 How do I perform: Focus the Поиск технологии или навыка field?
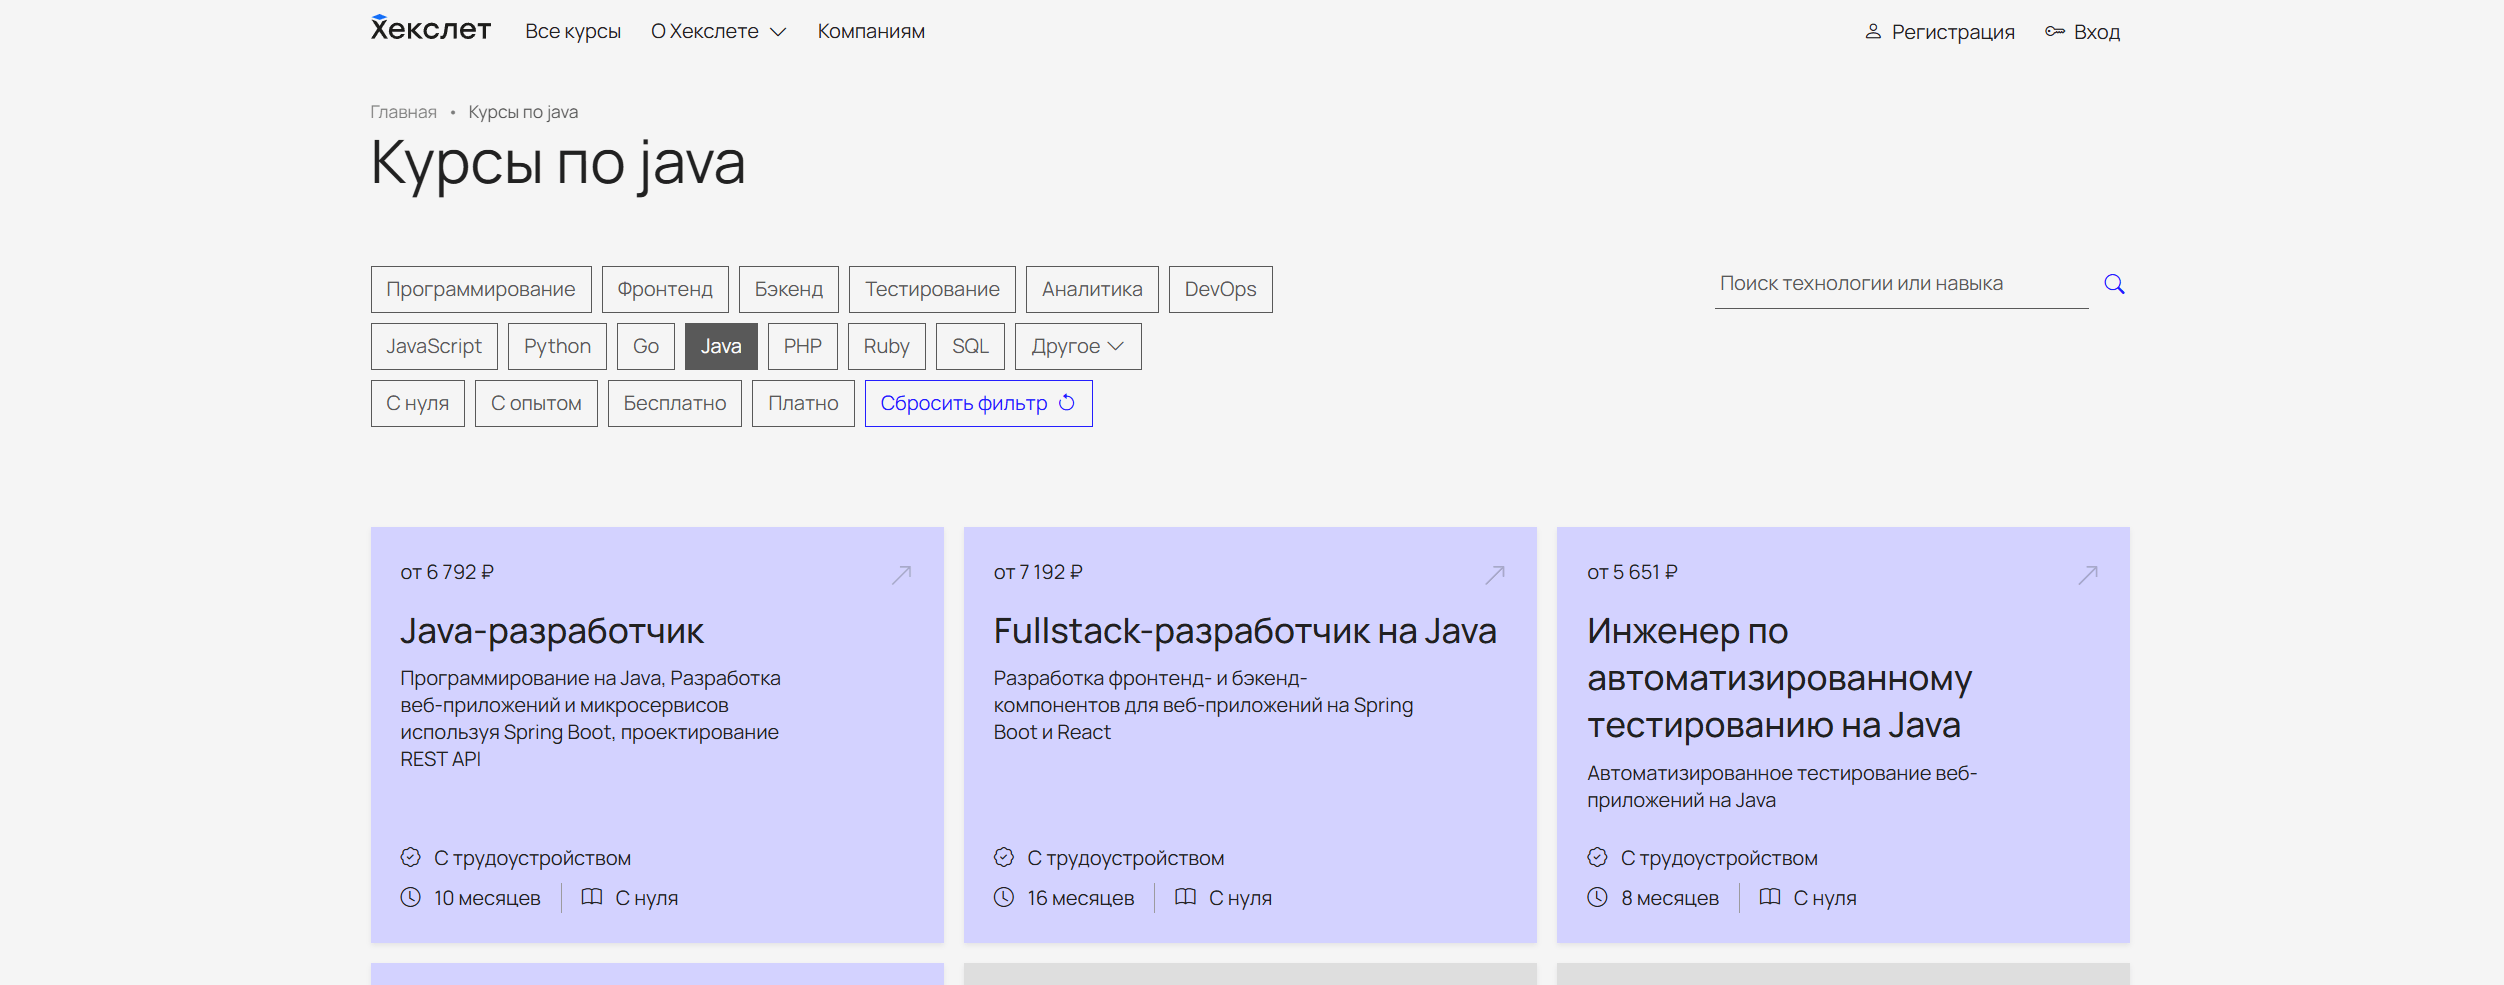coord(1900,284)
